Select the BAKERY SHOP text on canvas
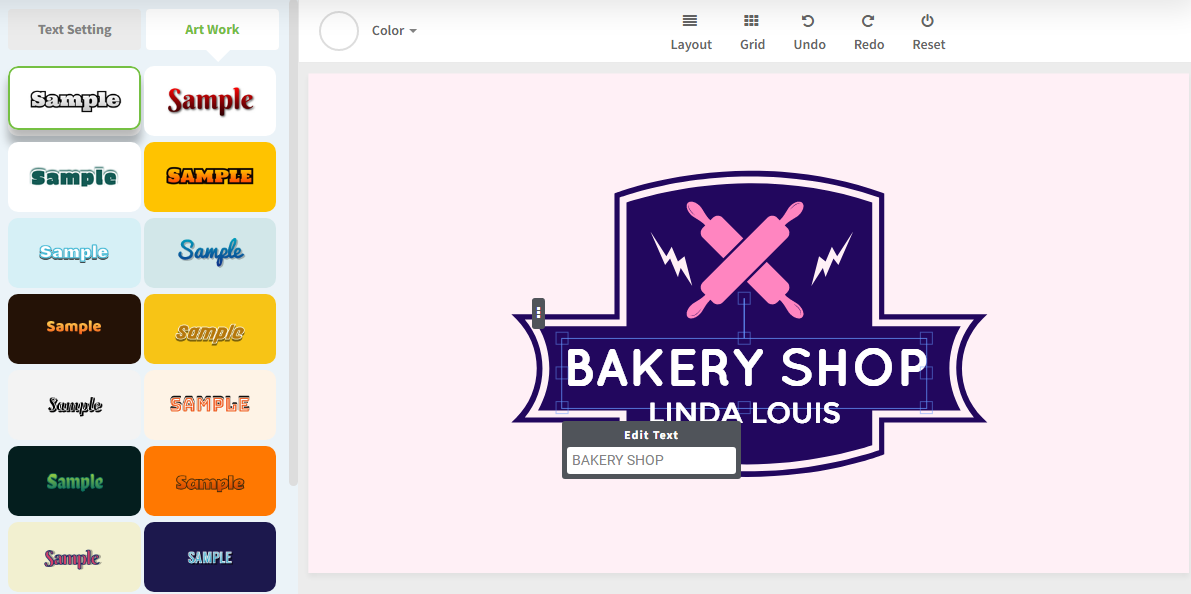 click(745, 368)
